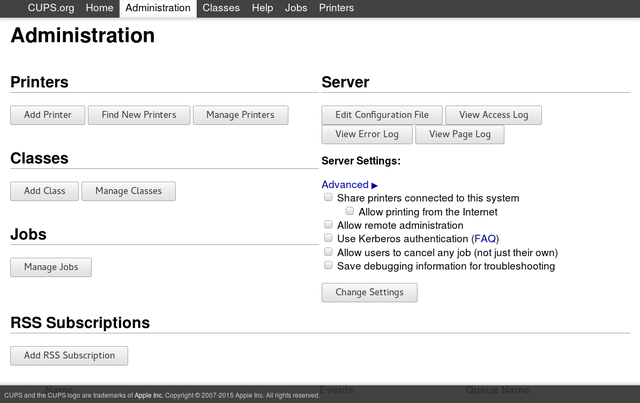Add an RSS Subscription
Viewport: 640px width, 403px height.
(69, 355)
